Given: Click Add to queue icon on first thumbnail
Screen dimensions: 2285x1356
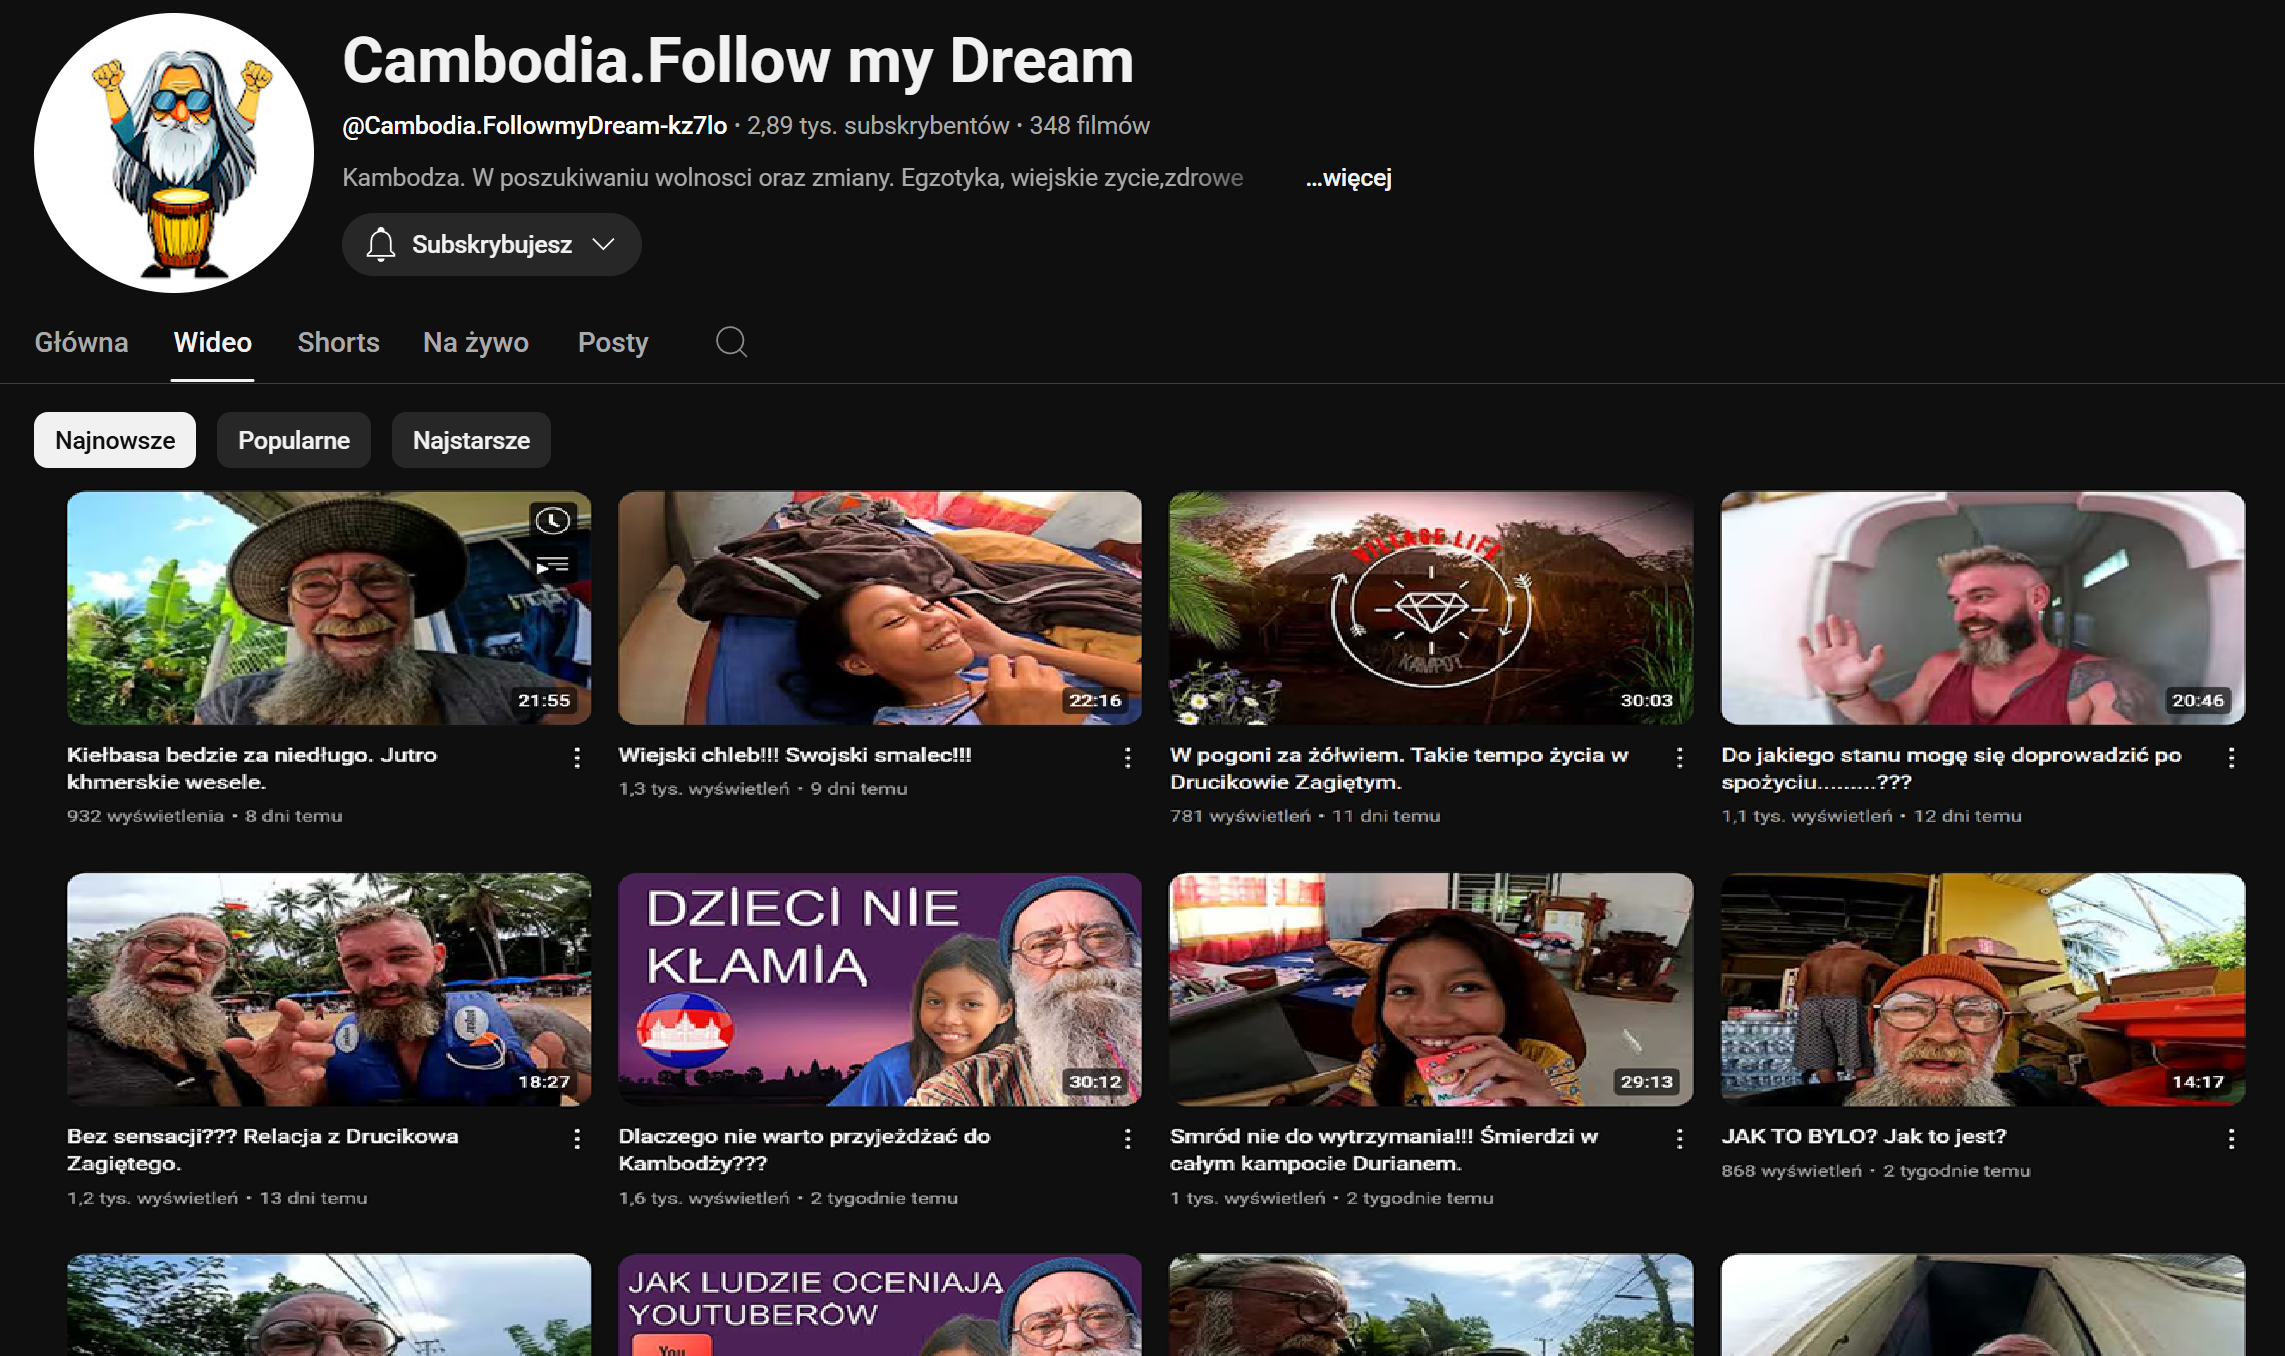Looking at the screenshot, I should click(552, 566).
